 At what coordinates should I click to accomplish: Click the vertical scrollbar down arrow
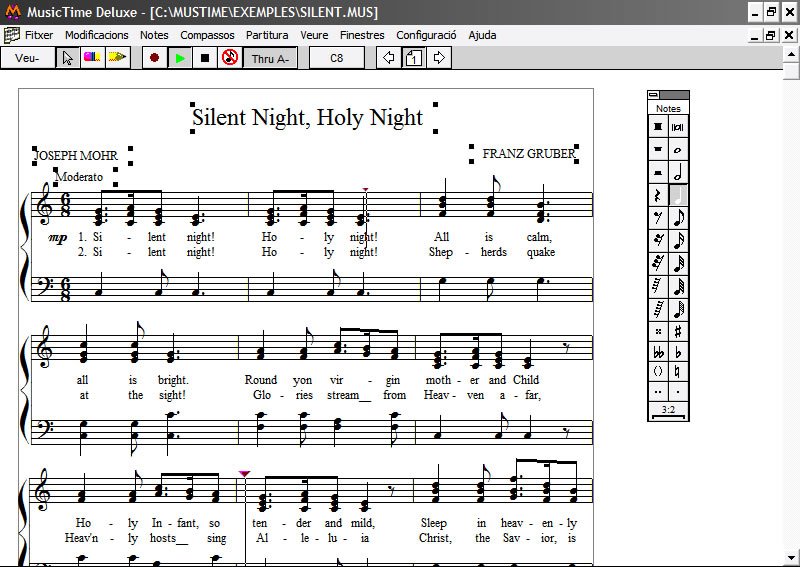(791, 558)
